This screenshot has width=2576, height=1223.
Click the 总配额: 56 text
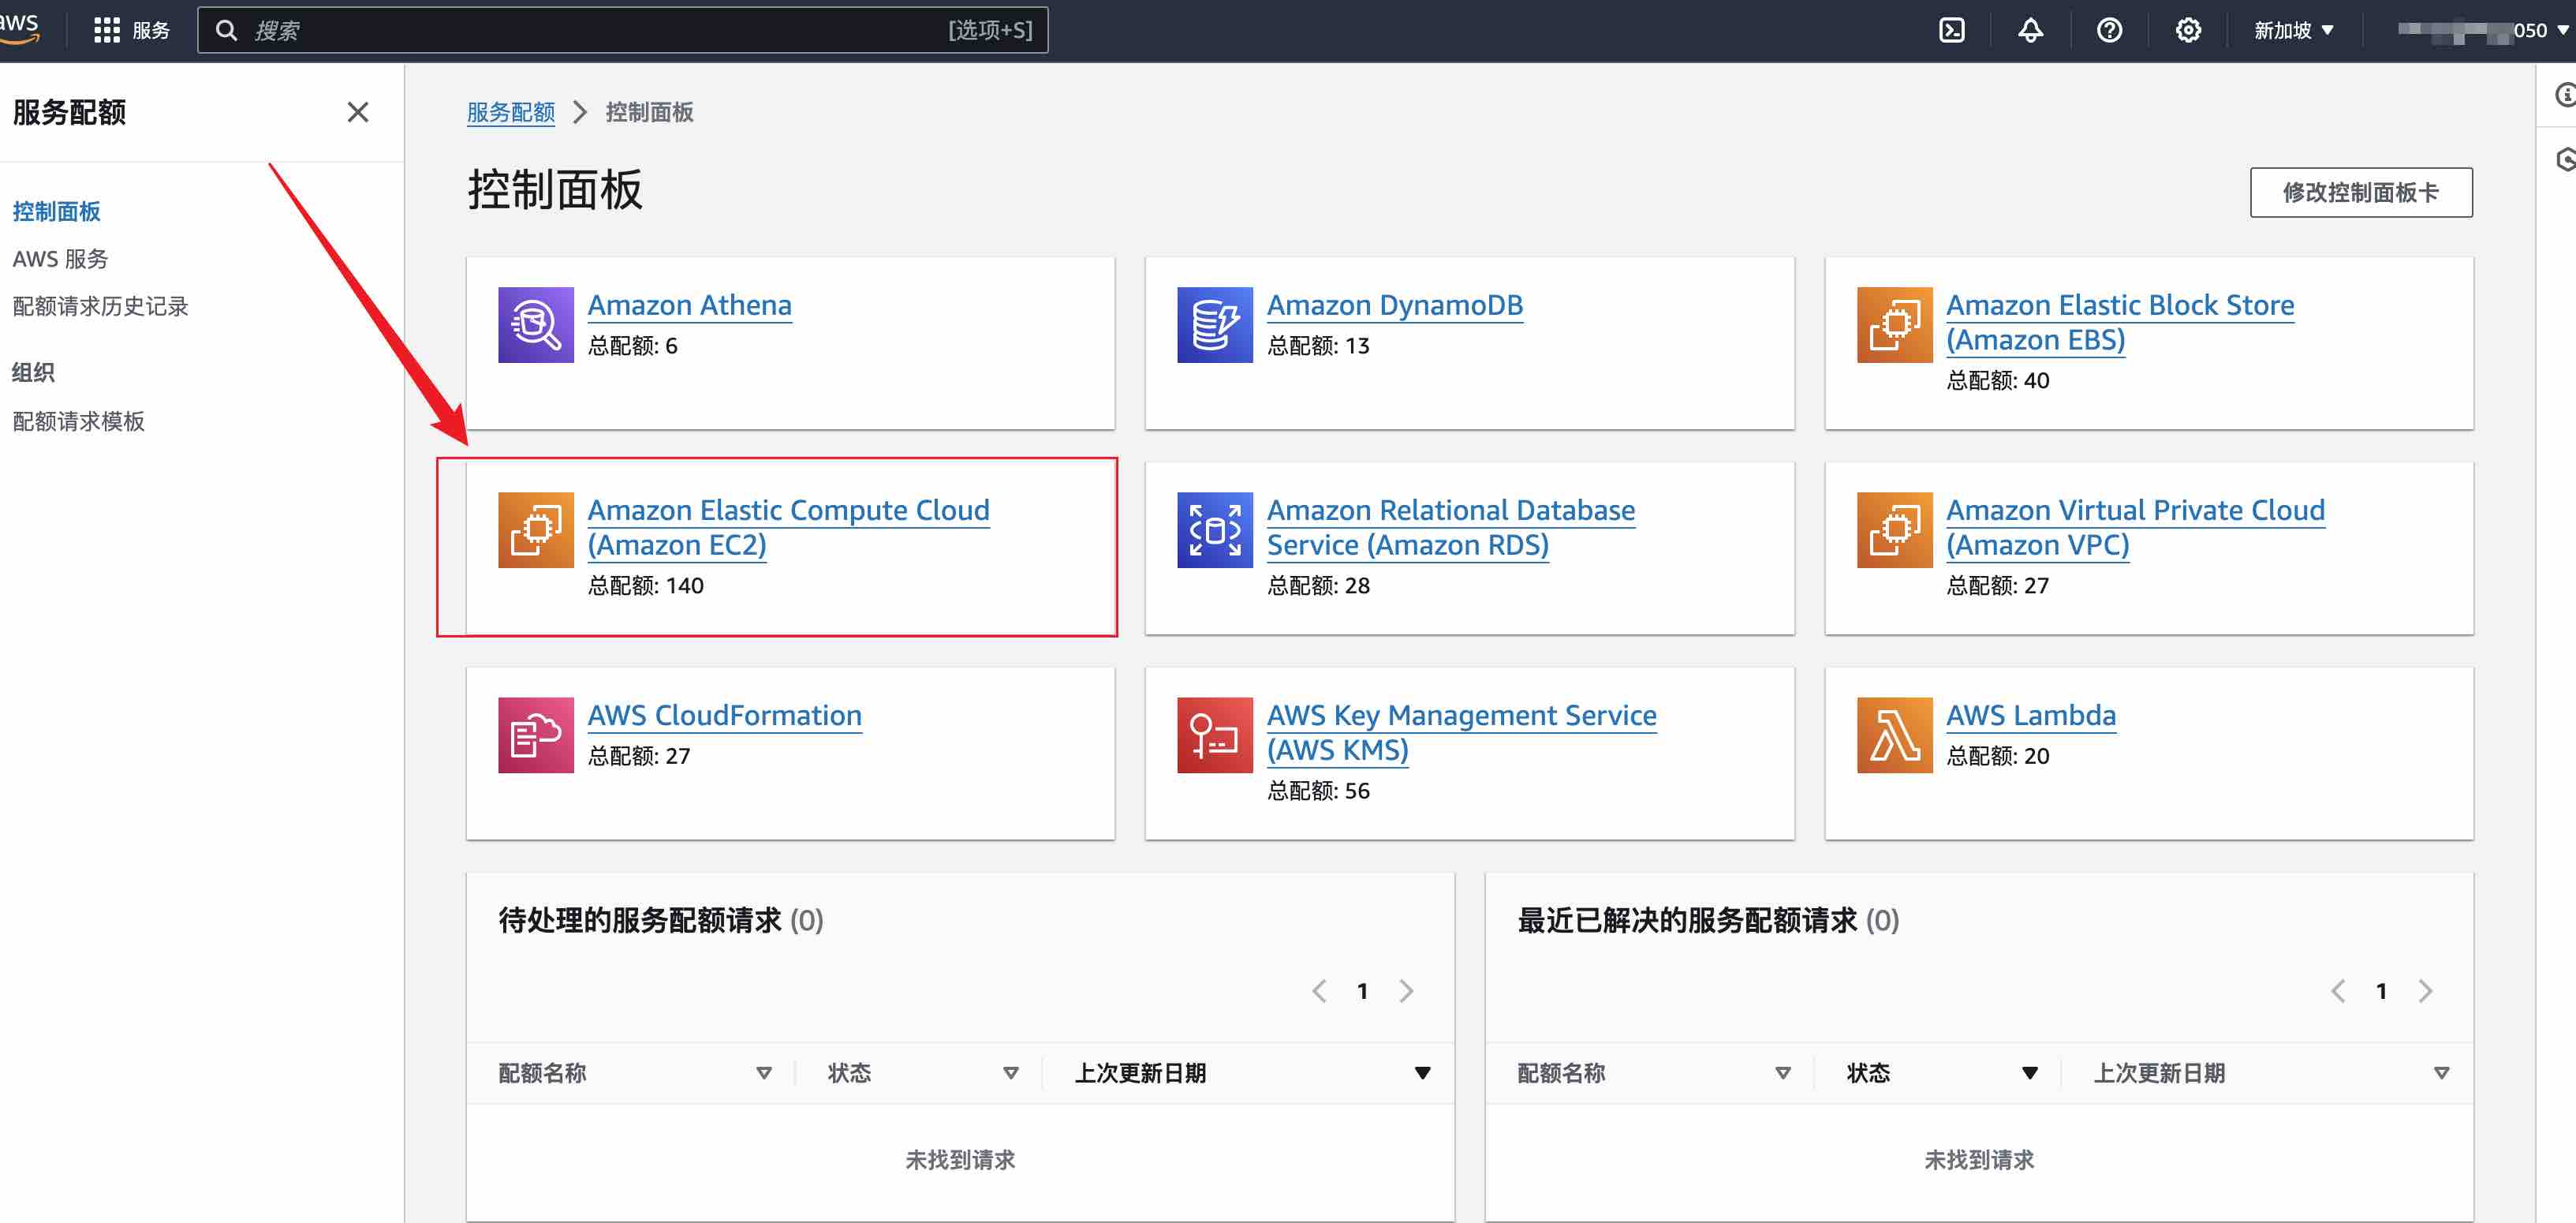click(1318, 790)
